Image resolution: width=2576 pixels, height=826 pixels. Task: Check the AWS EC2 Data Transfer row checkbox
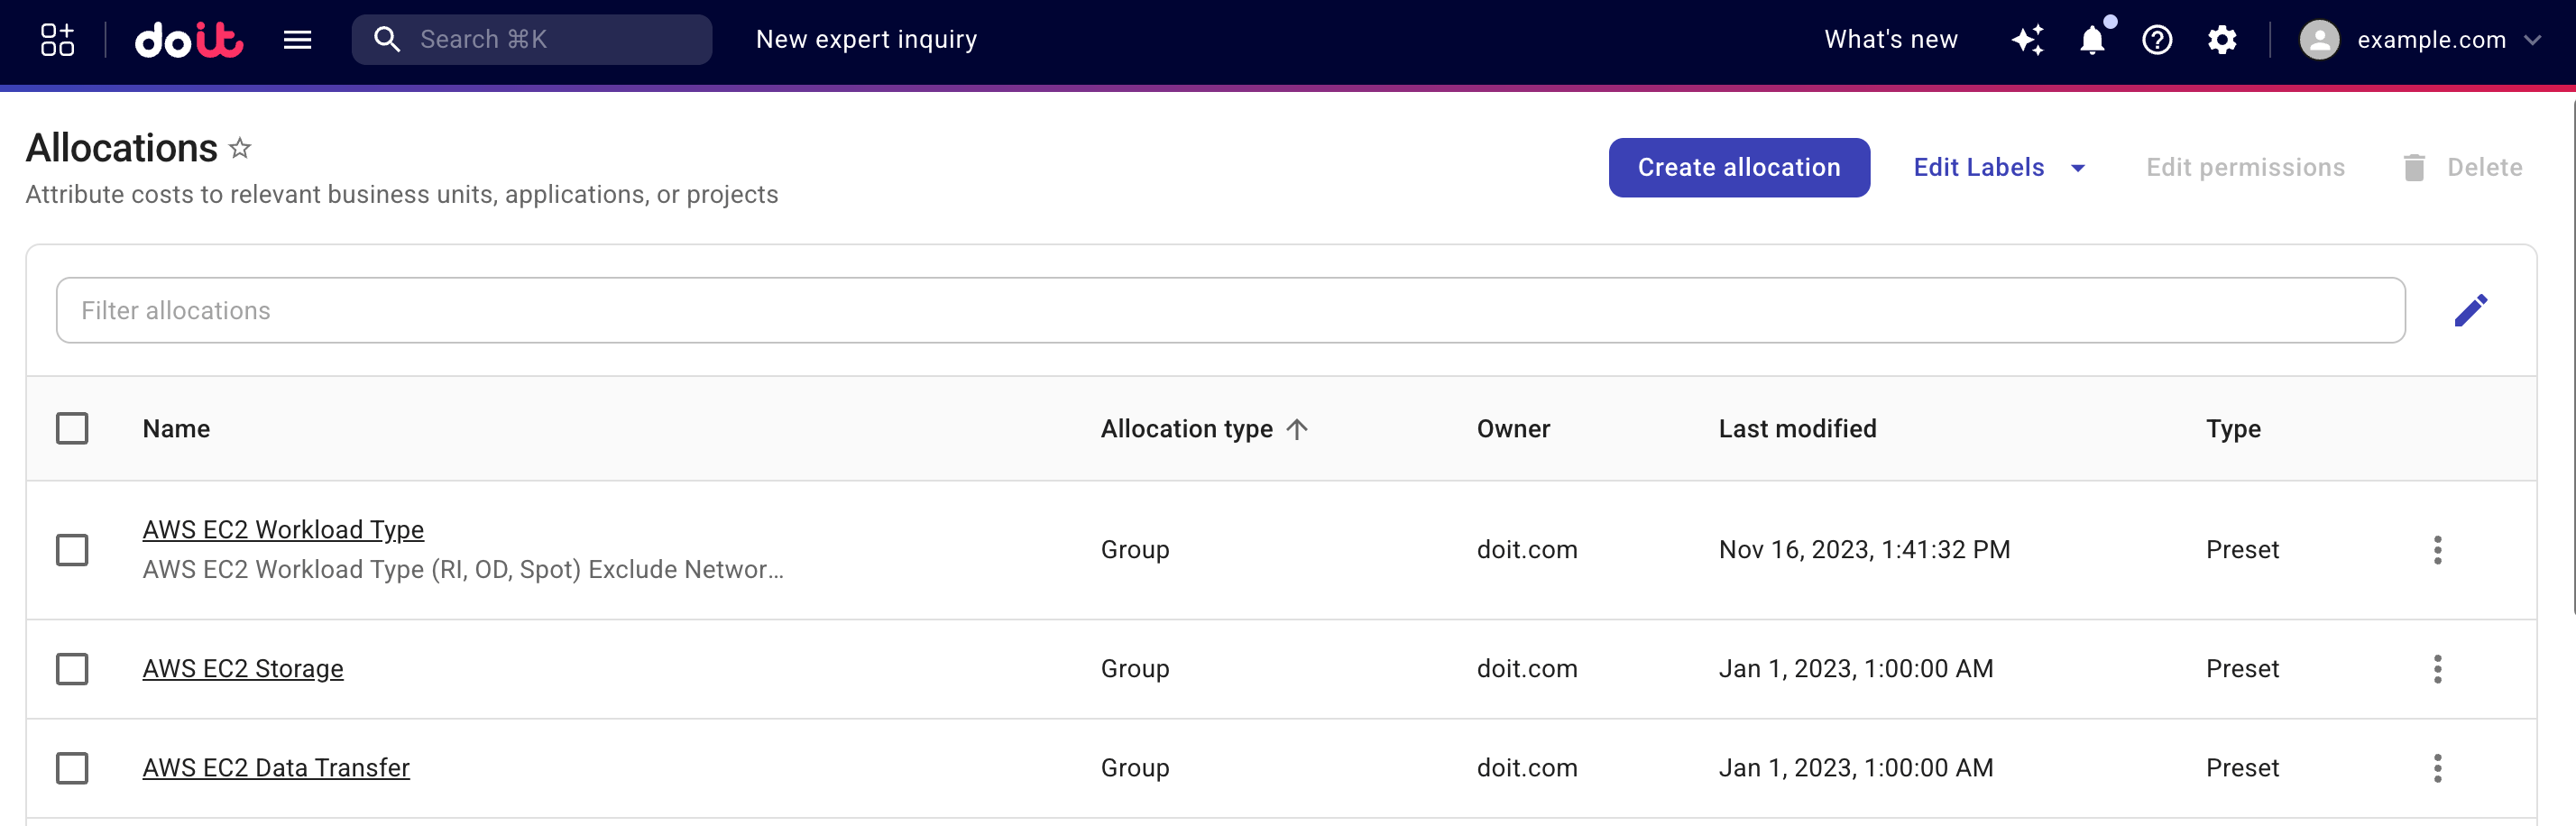coord(71,768)
